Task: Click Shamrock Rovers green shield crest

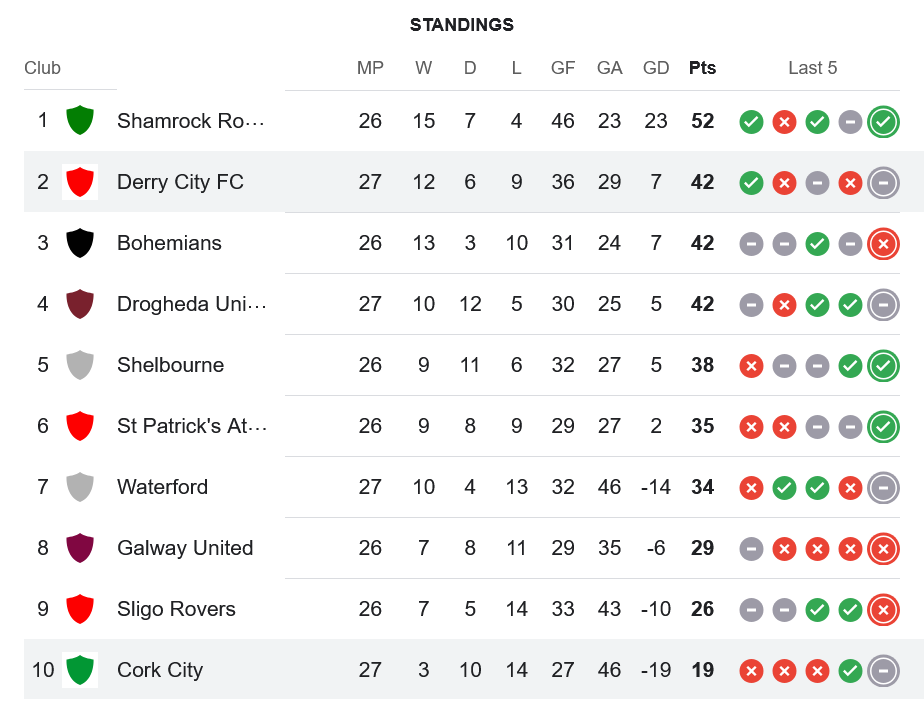Action: point(80,121)
